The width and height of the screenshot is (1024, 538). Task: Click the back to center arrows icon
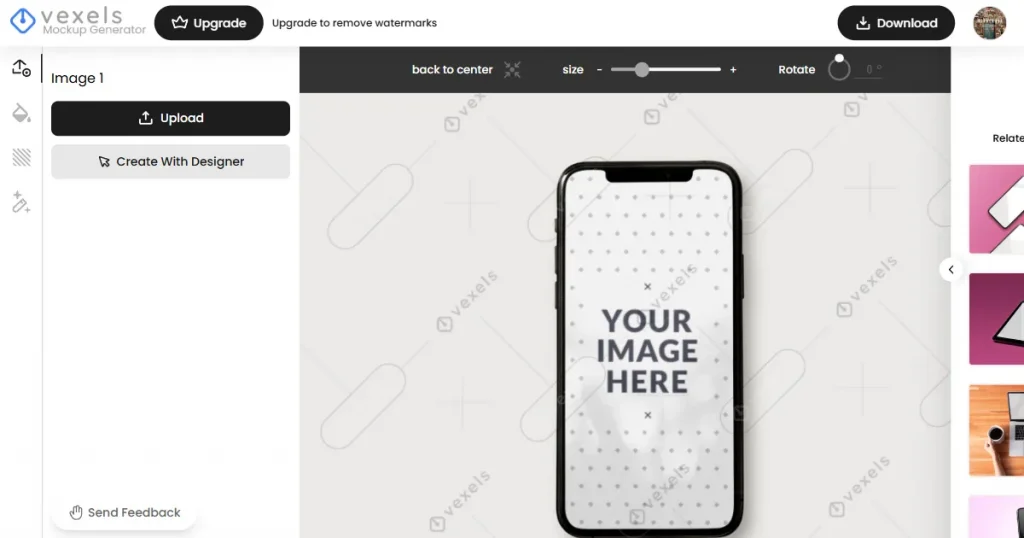512,69
